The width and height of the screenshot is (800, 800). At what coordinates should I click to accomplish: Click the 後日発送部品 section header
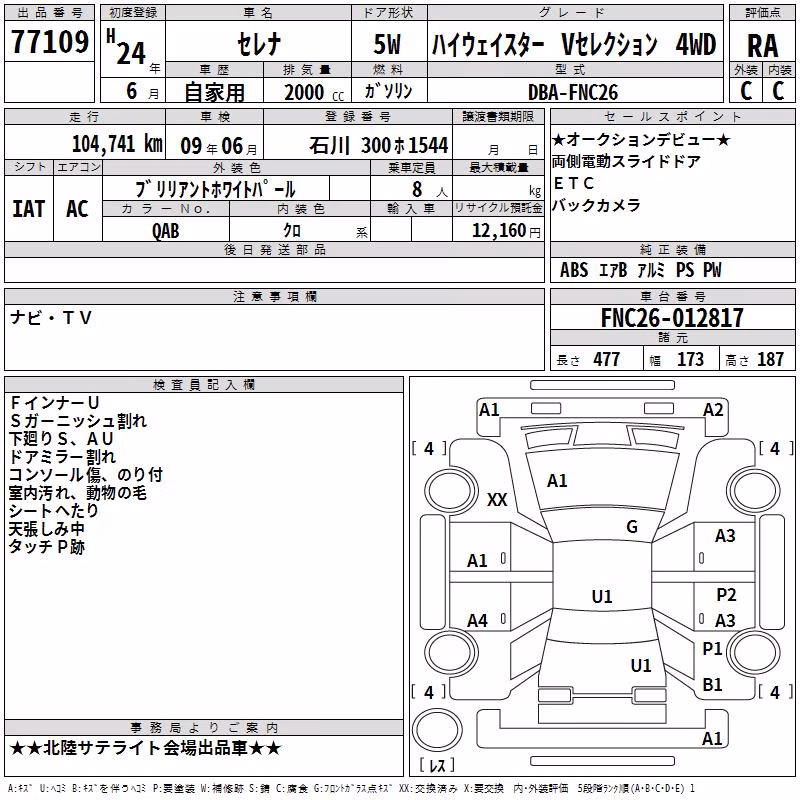274,249
